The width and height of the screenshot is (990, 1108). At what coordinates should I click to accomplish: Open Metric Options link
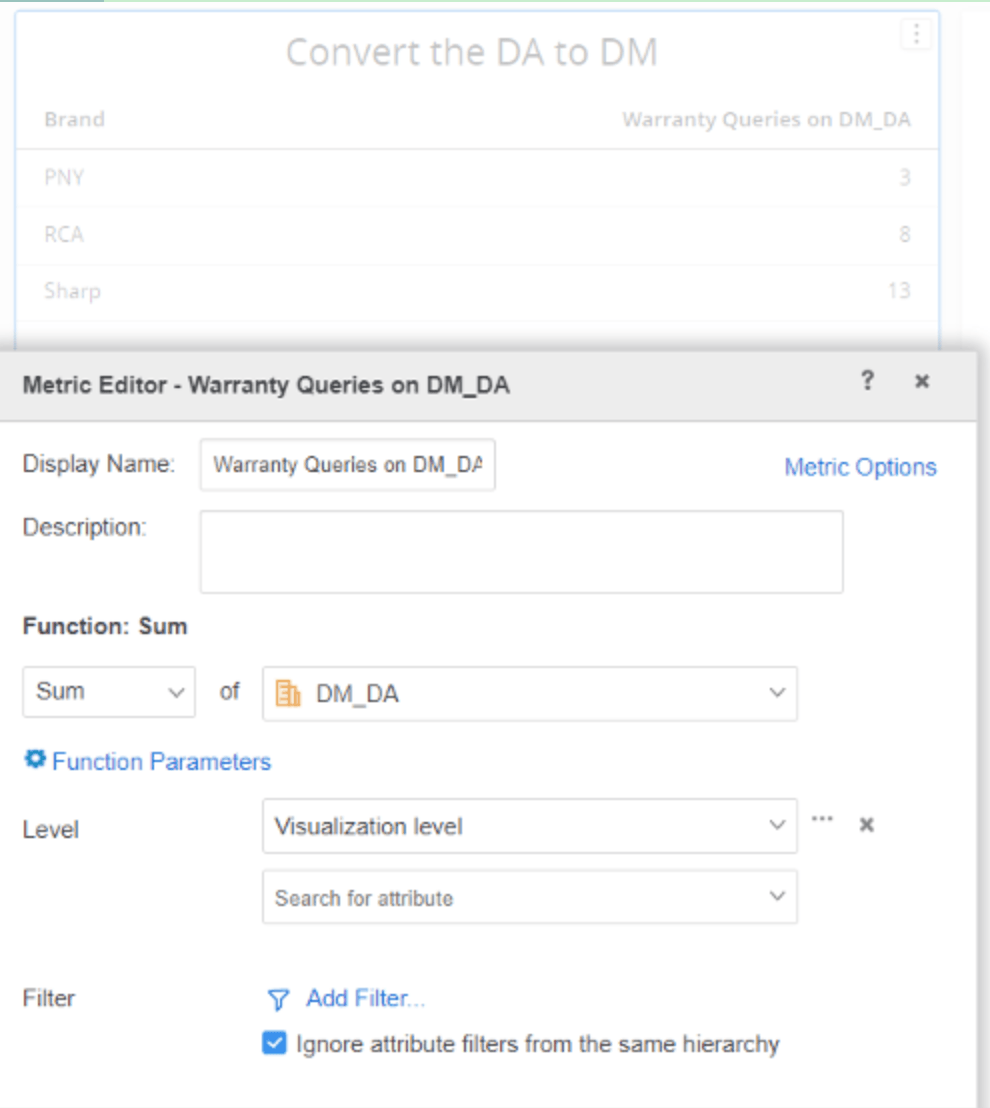point(860,467)
